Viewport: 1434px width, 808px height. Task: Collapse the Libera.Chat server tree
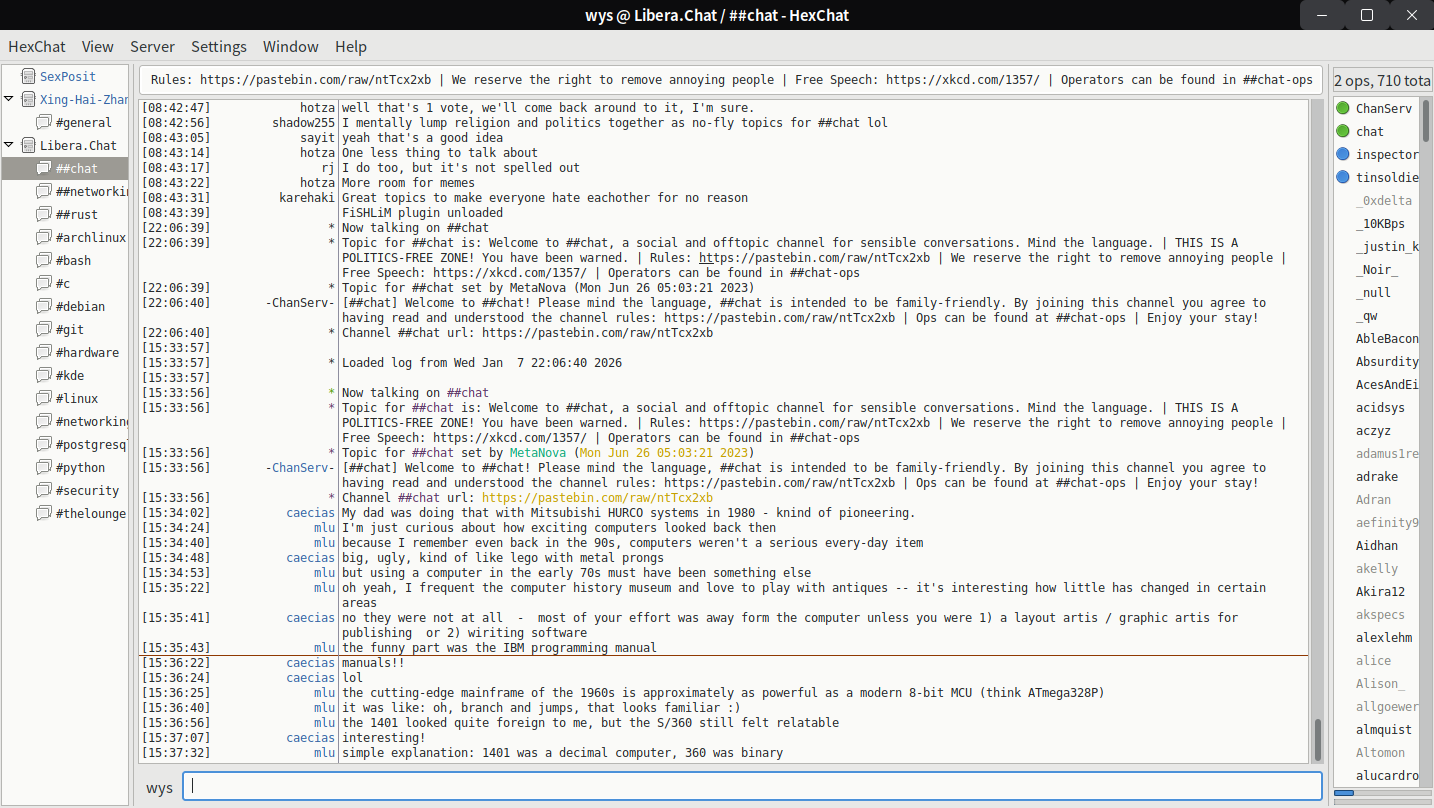(9, 145)
